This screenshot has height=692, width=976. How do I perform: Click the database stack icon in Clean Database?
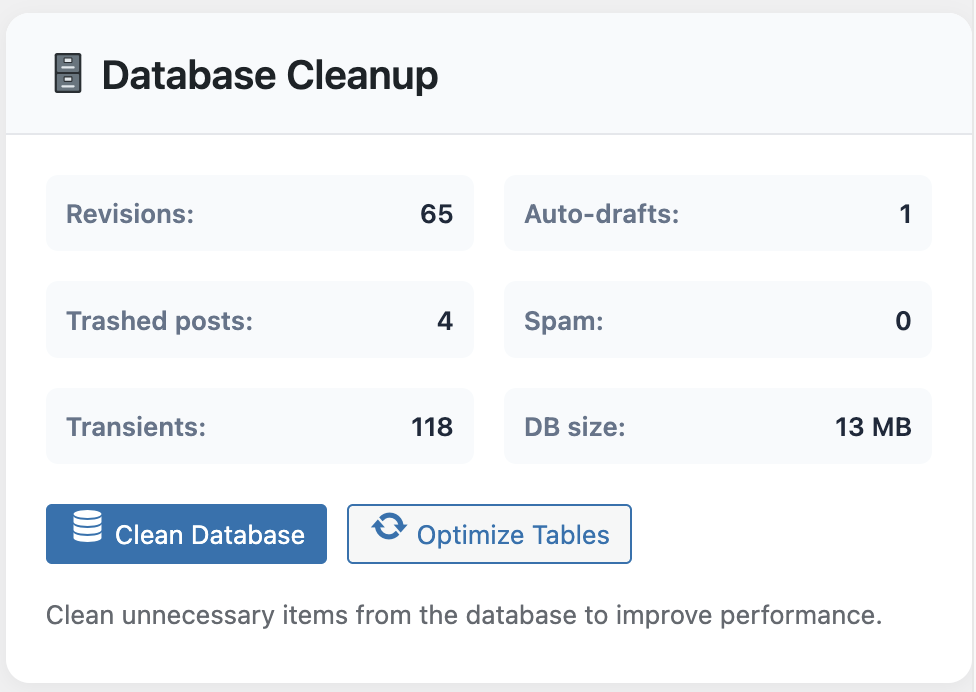pos(87,526)
